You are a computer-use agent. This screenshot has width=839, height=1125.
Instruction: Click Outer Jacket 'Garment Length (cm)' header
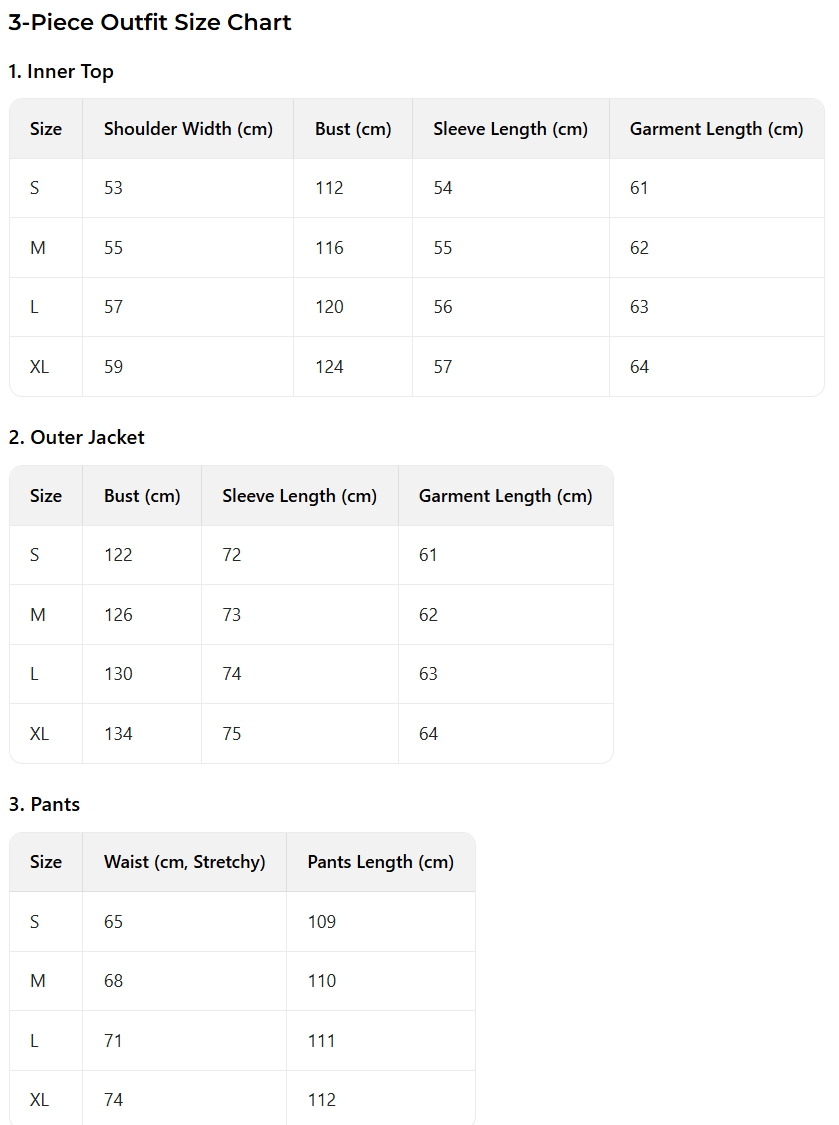(x=505, y=496)
